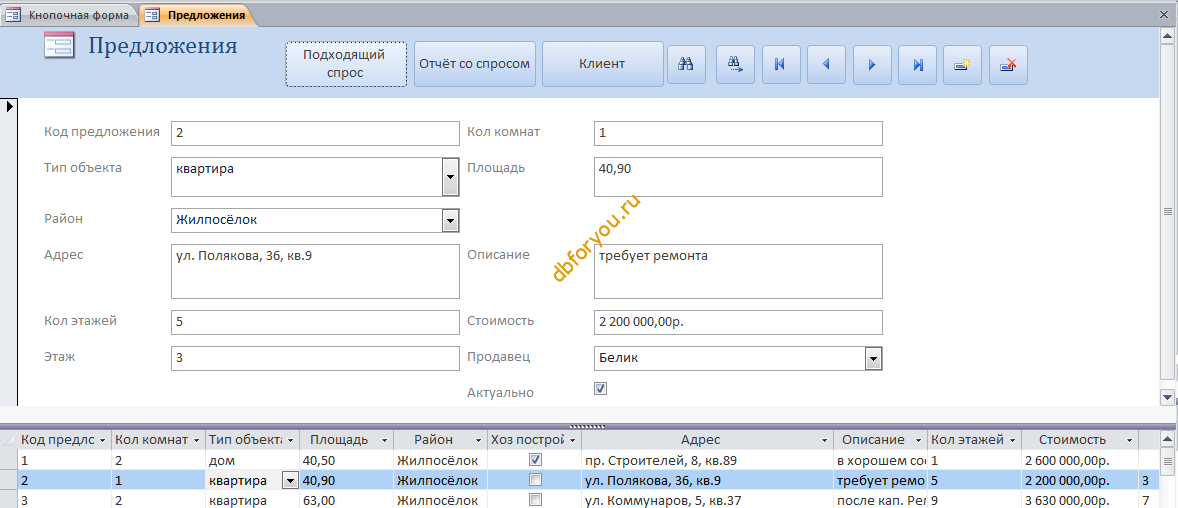The image size is (1178, 508).
Task: Open the Продавец dropdown list
Action: (873, 358)
